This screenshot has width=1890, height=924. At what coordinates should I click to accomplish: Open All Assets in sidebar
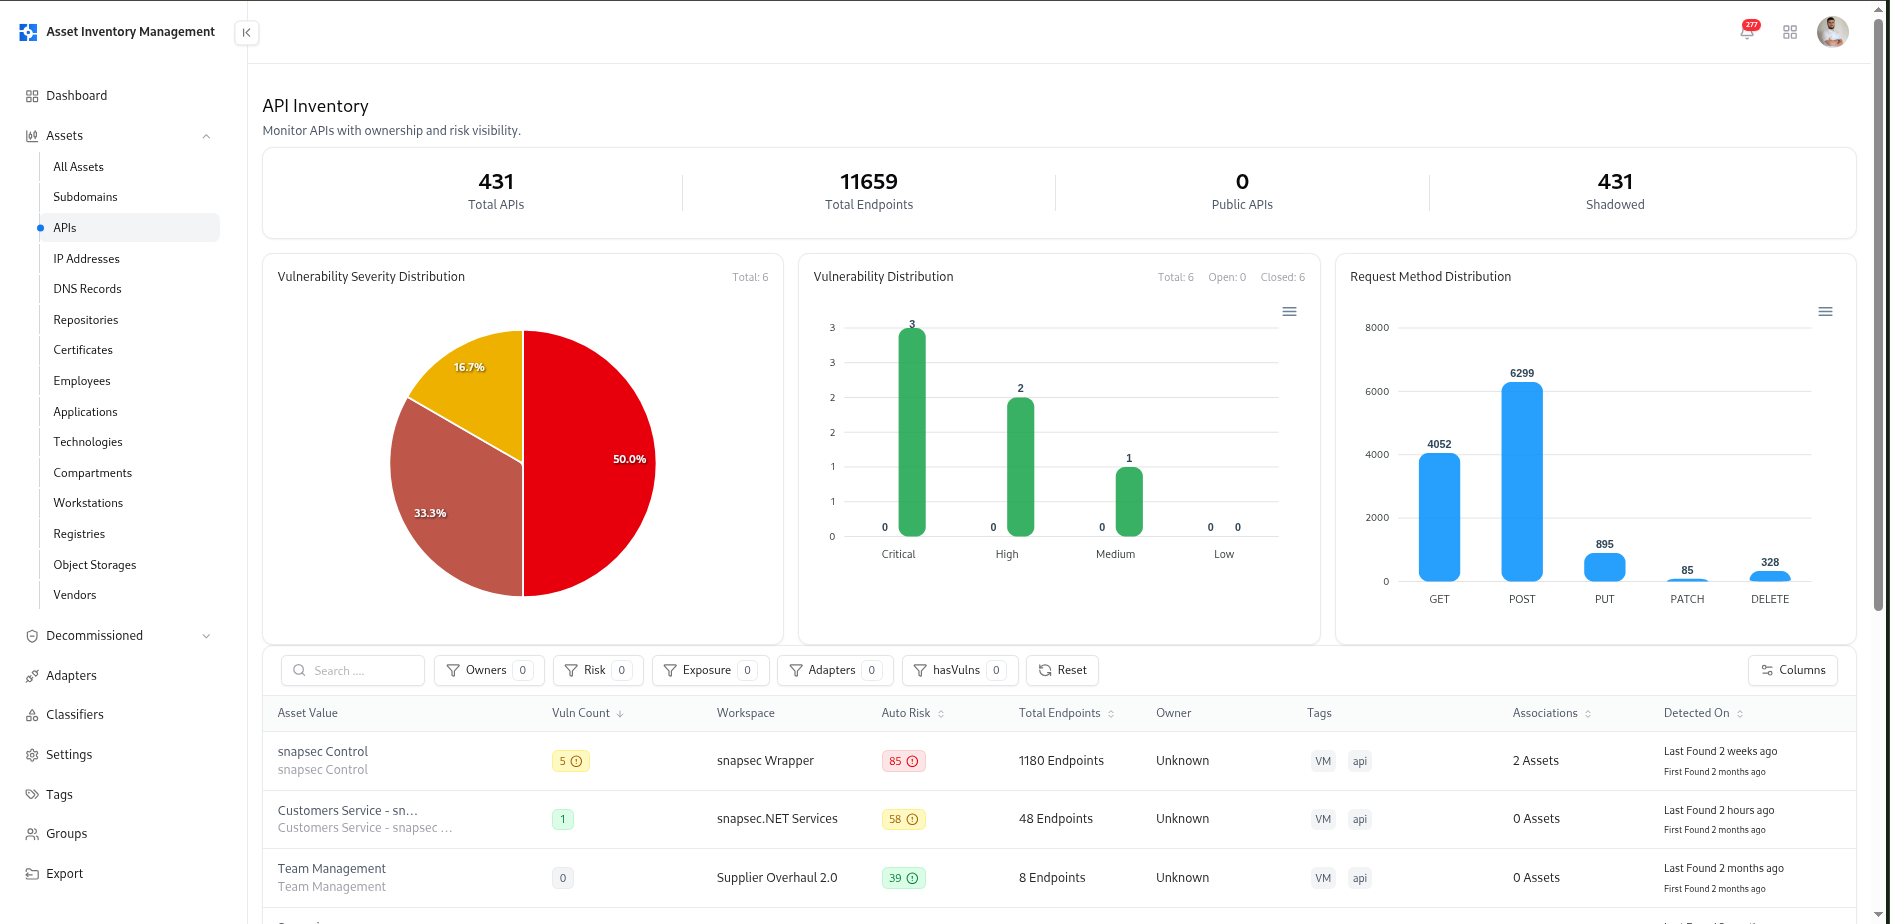point(78,167)
